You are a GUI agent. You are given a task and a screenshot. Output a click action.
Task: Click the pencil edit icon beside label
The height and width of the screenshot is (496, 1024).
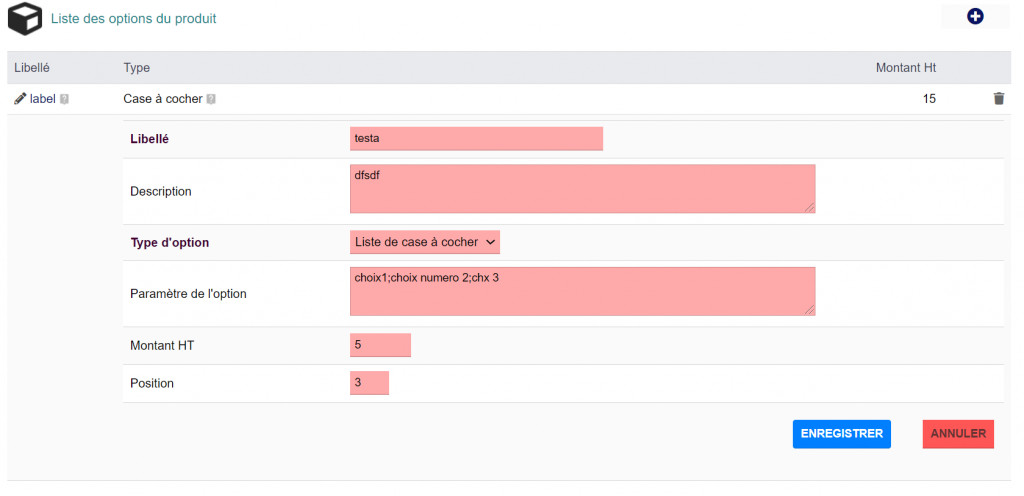[20, 99]
